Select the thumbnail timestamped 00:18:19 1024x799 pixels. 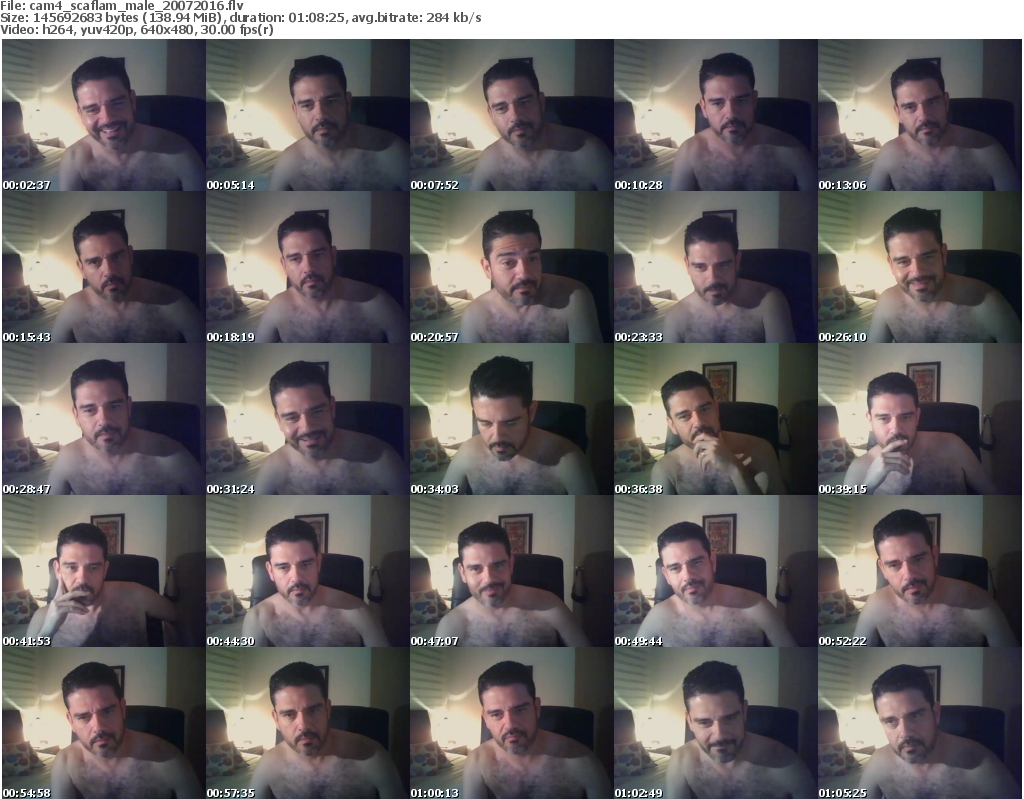click(308, 267)
